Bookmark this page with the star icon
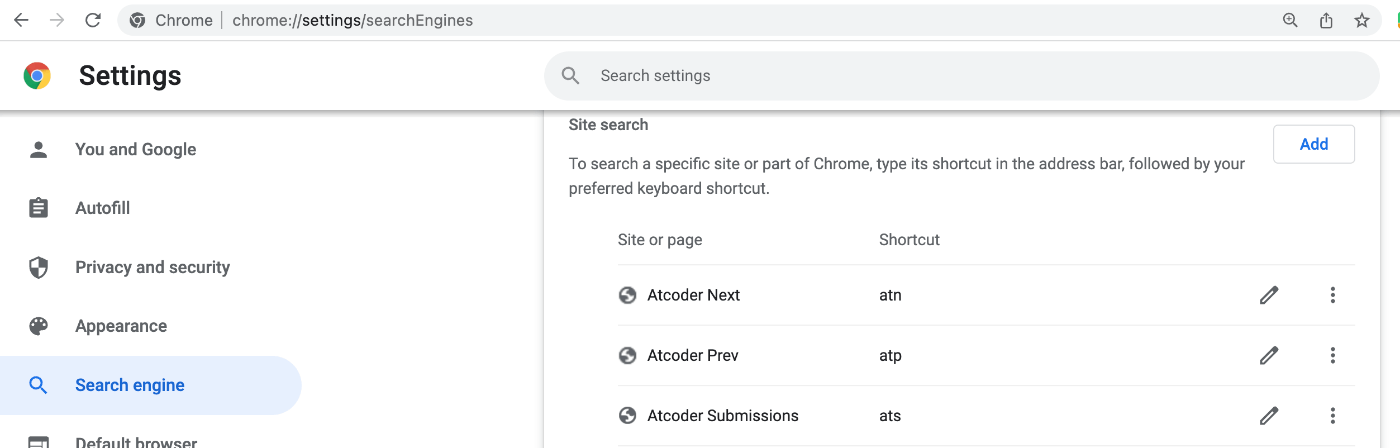Screen dimensions: 1400x448 coord(1362,20)
